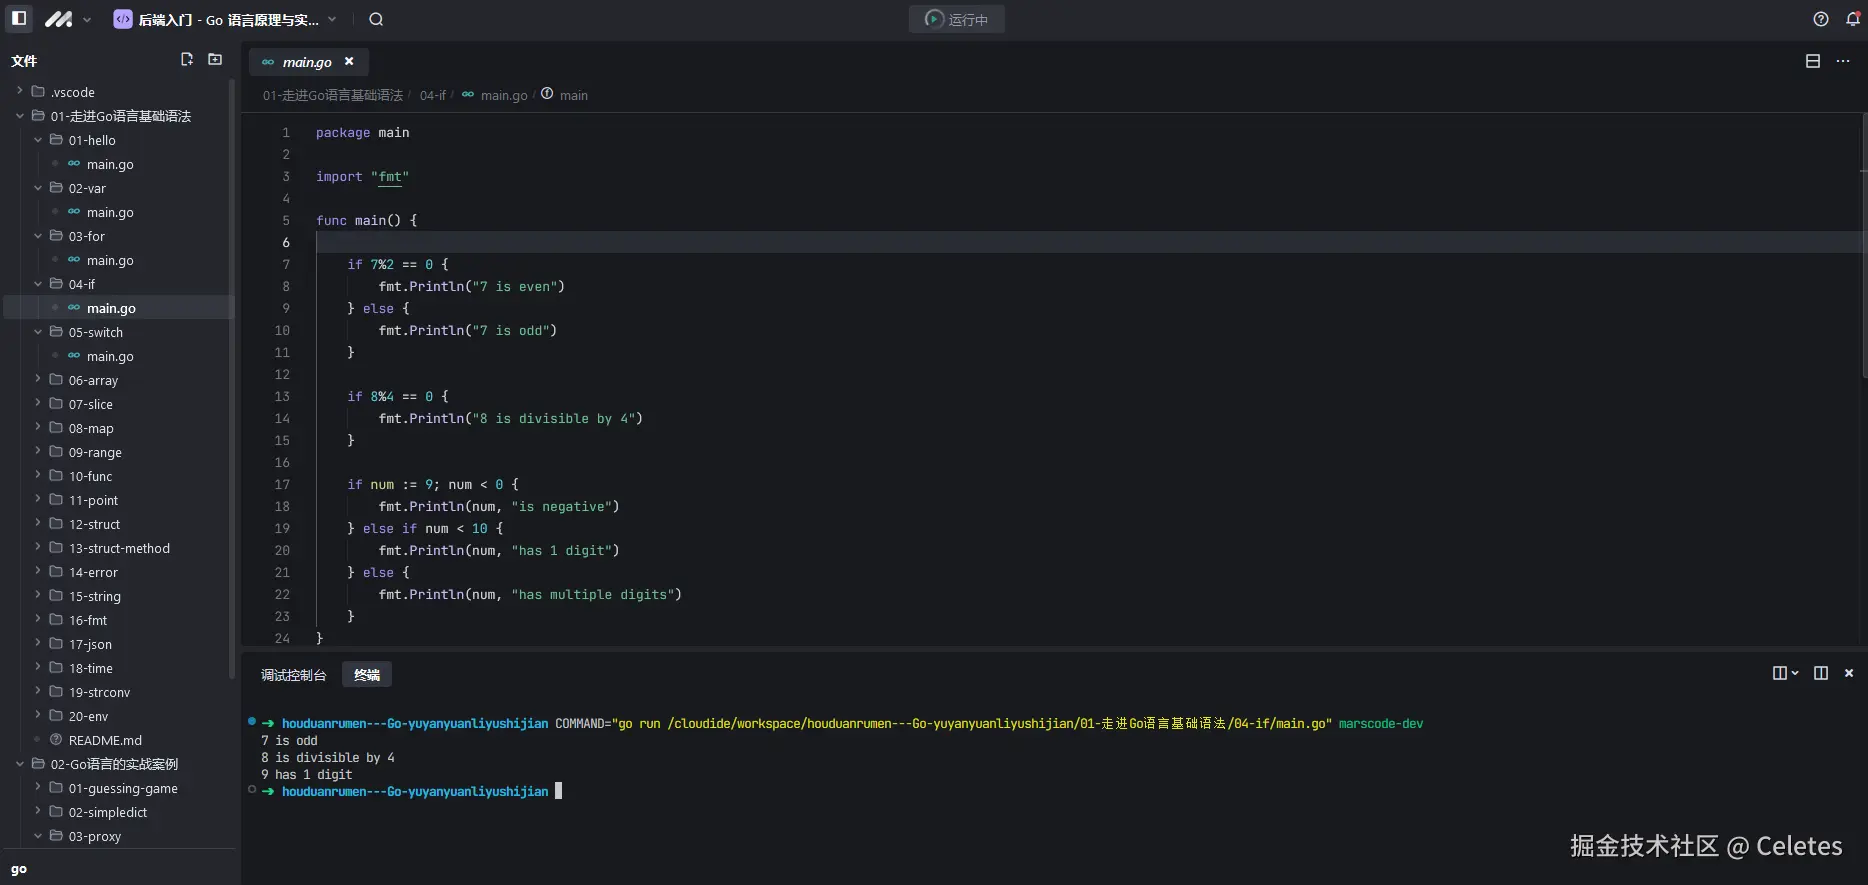Select the 终端 tab

pos(367,675)
